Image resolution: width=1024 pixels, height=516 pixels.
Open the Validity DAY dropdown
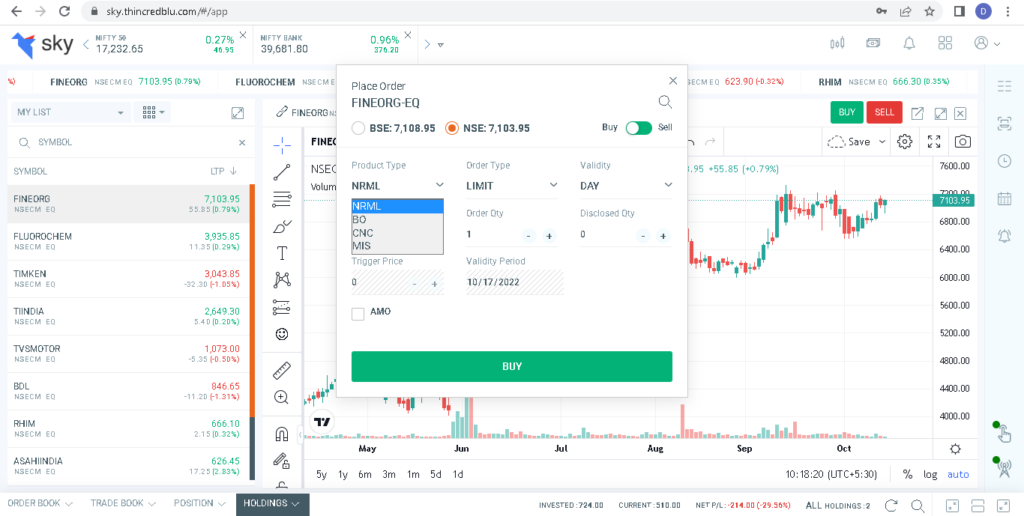click(626, 185)
